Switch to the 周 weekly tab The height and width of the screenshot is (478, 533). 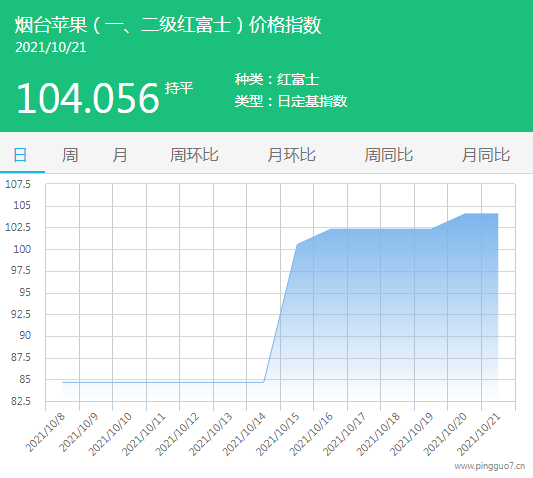pyautogui.click(x=70, y=155)
